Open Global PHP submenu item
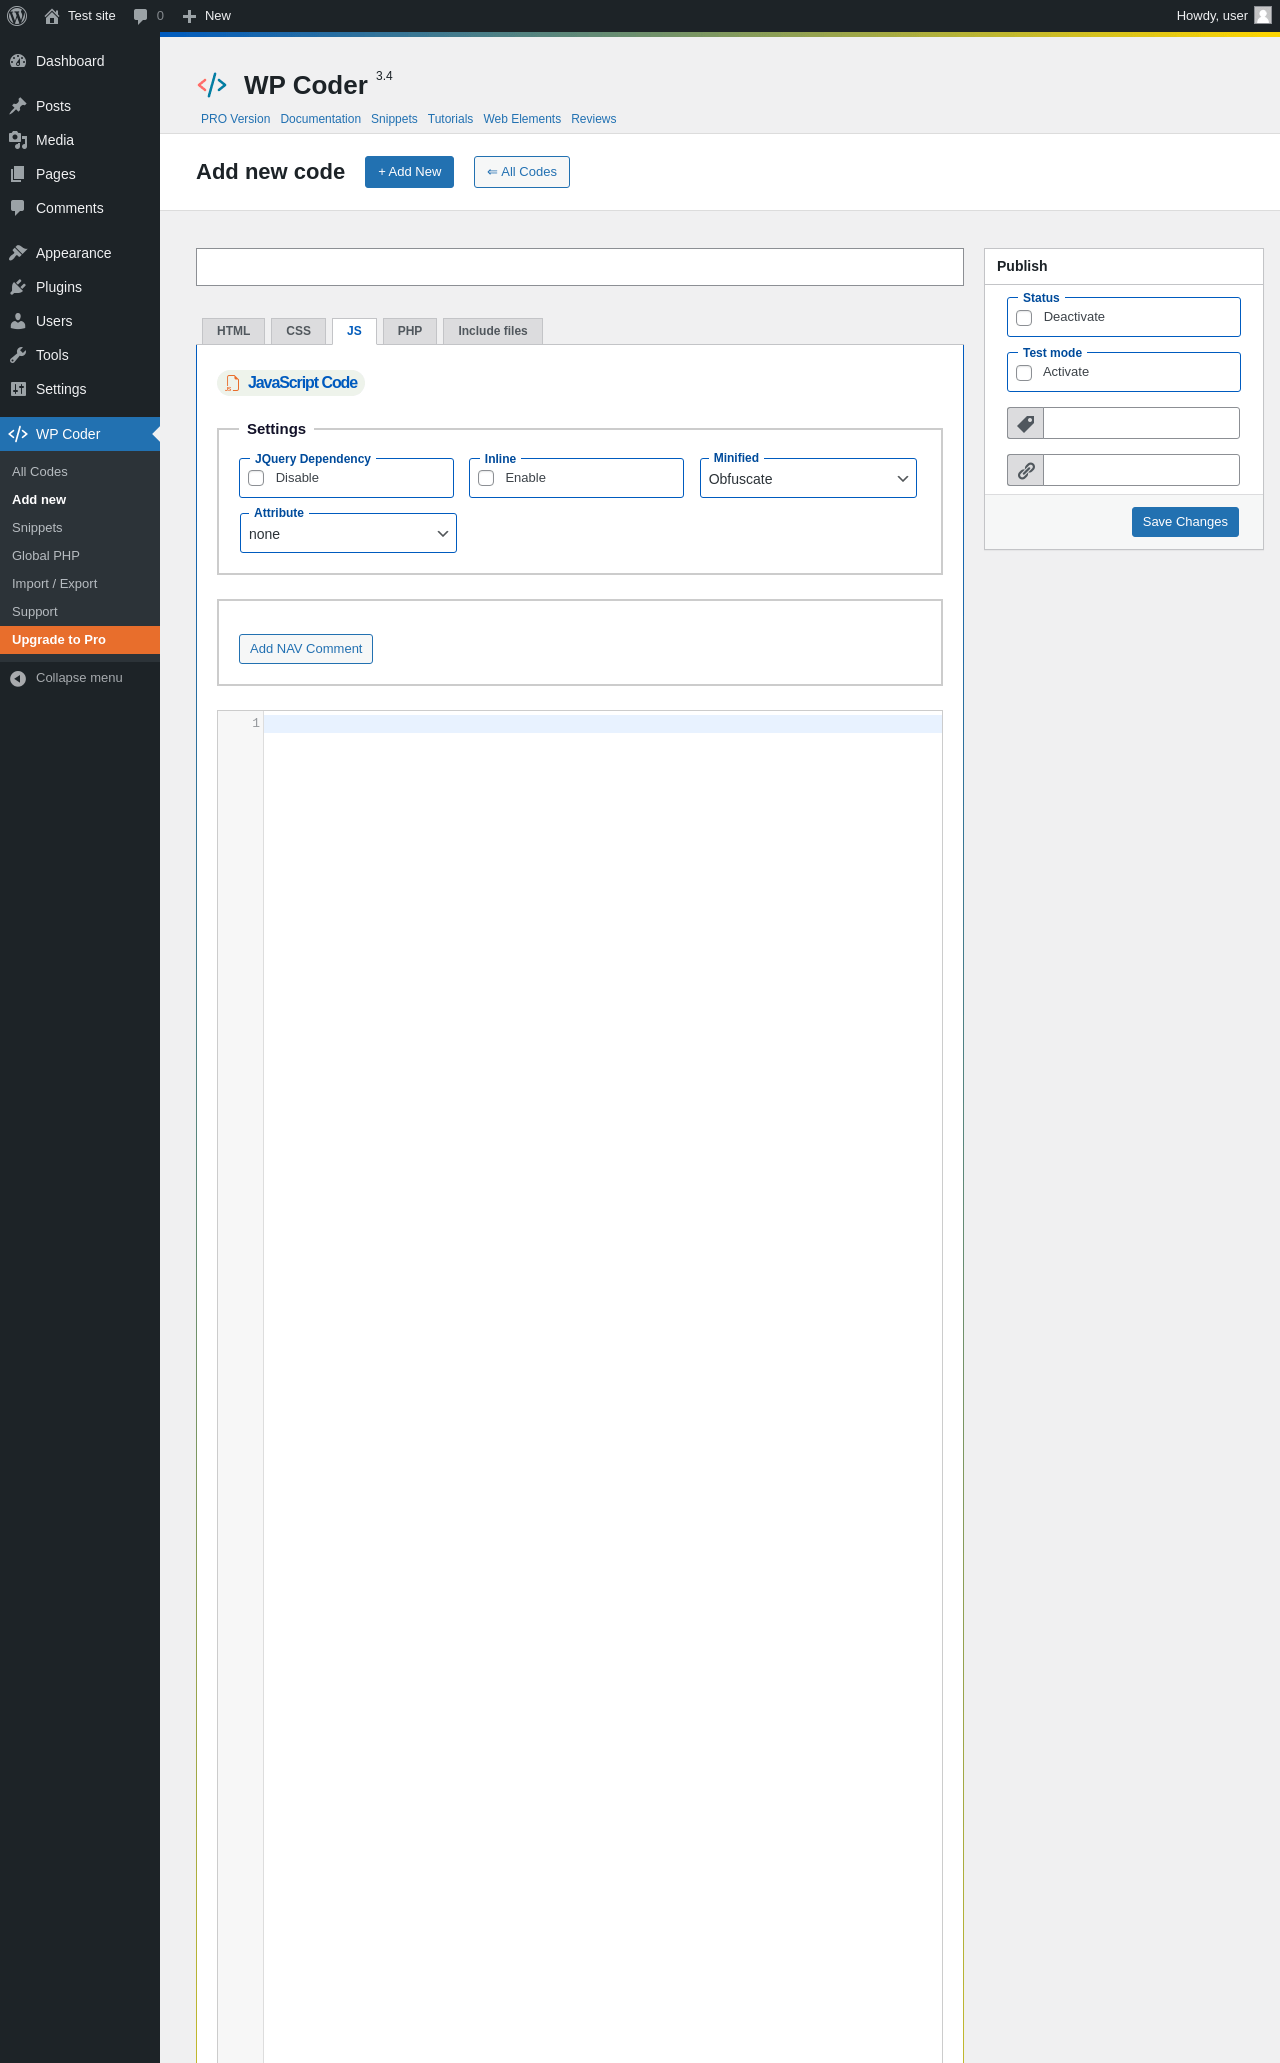The image size is (1280, 2063). tap(80, 556)
